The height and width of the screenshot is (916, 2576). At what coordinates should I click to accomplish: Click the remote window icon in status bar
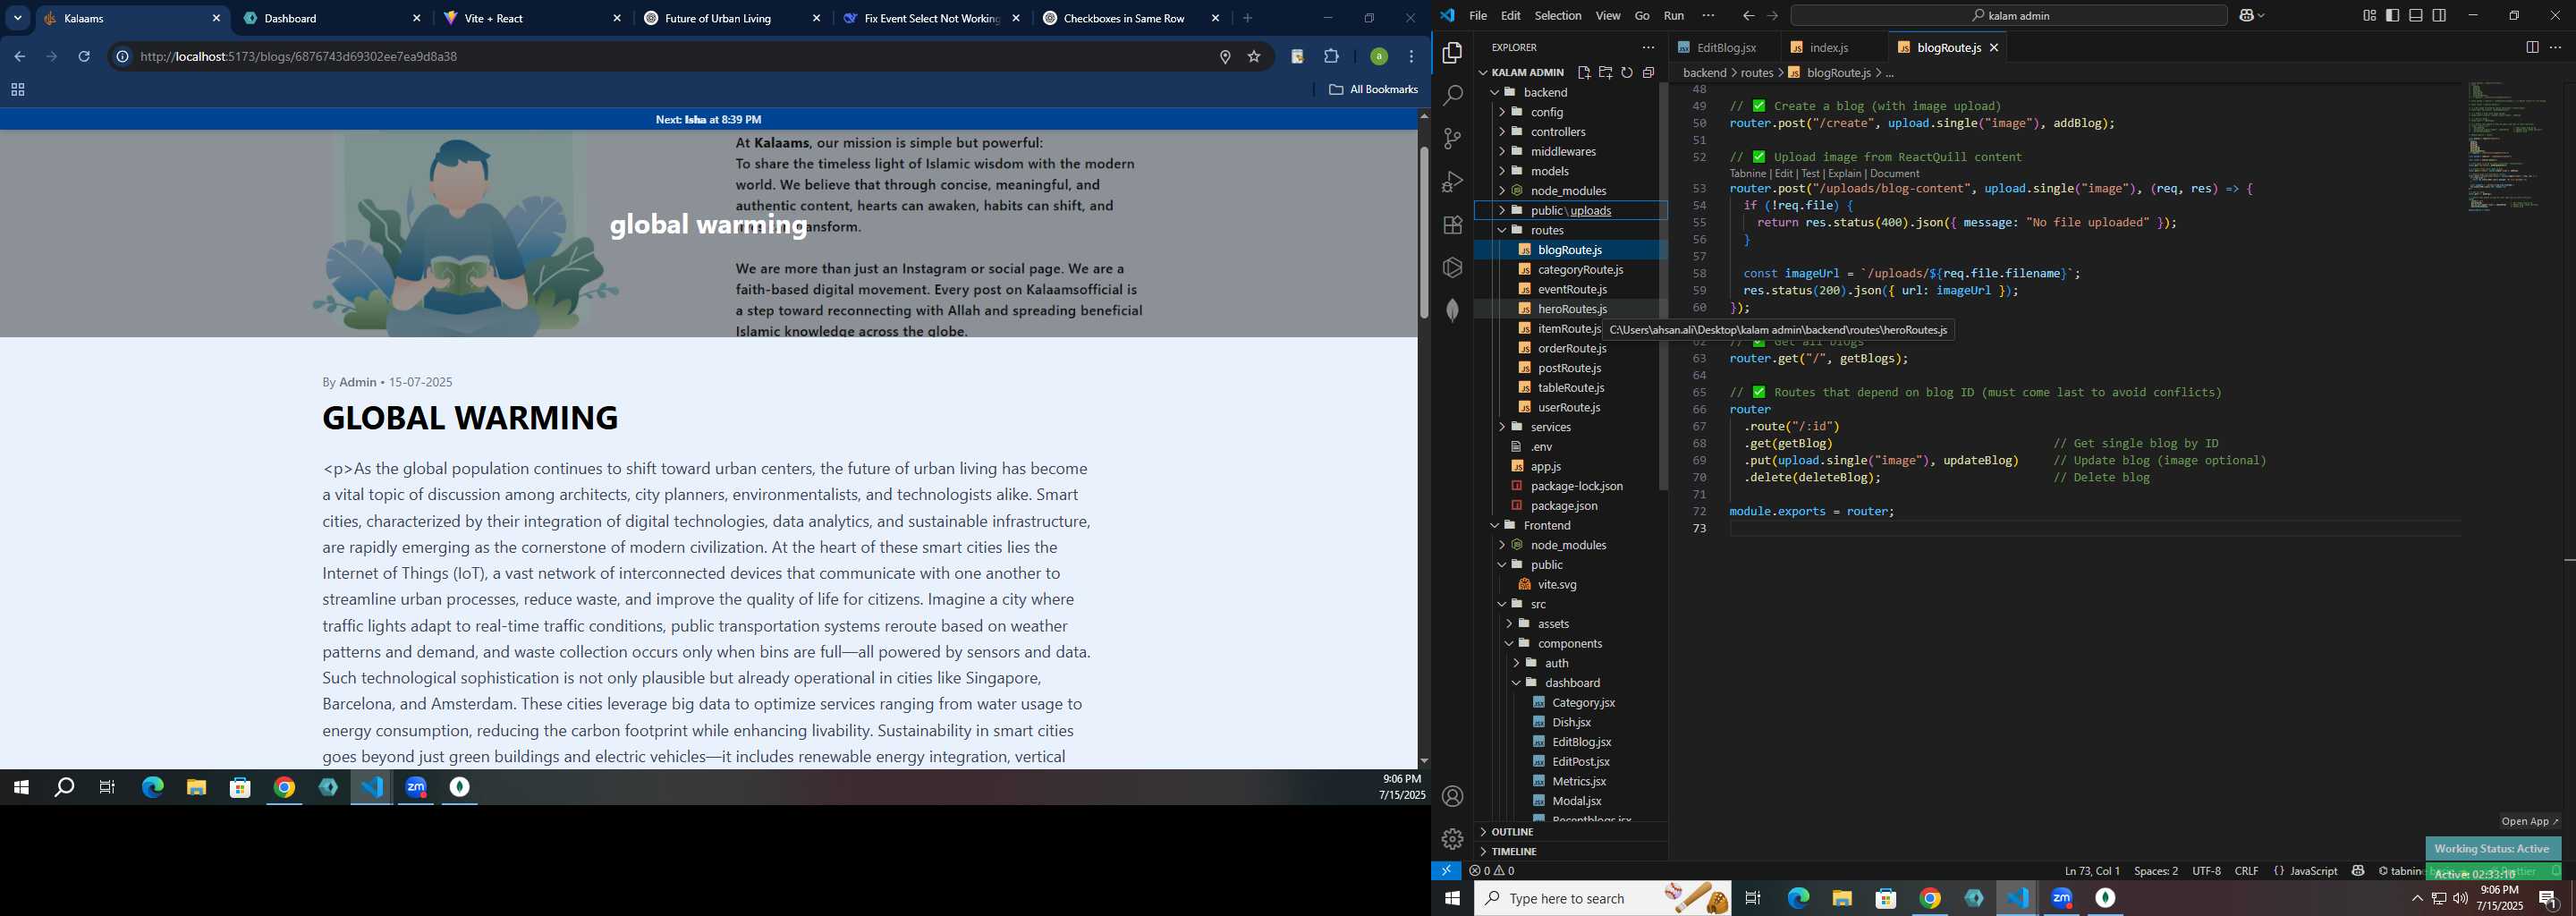[x=1446, y=871]
